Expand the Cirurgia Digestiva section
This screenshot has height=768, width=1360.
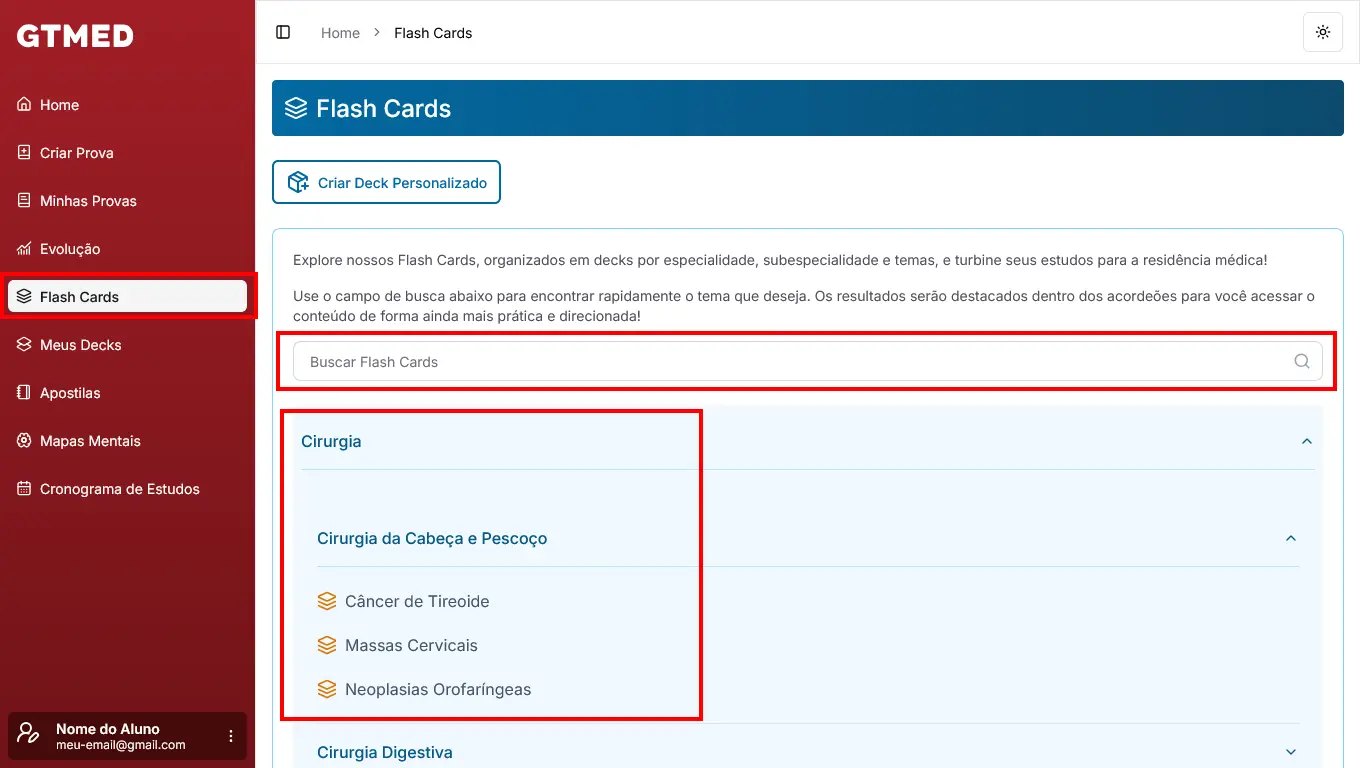click(1290, 752)
